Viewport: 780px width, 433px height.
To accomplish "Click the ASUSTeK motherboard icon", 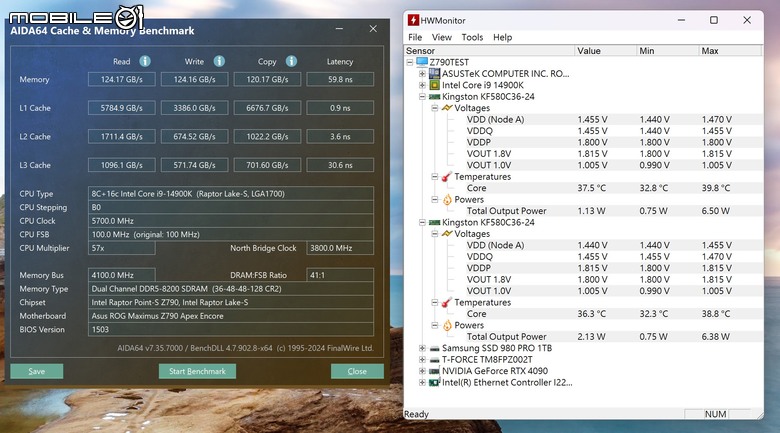I will tap(434, 74).
